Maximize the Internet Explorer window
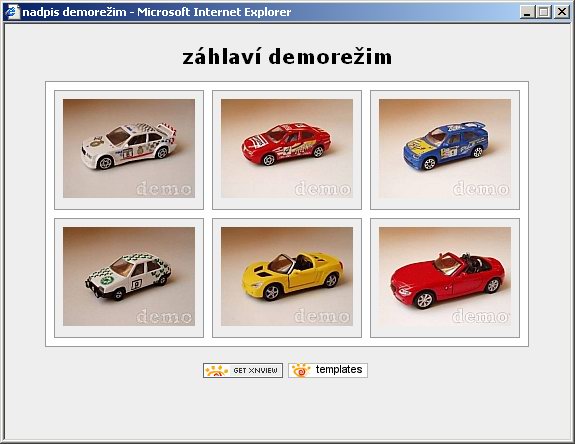Screen dimensions: 575x444 pyautogui.click(x=543, y=12)
